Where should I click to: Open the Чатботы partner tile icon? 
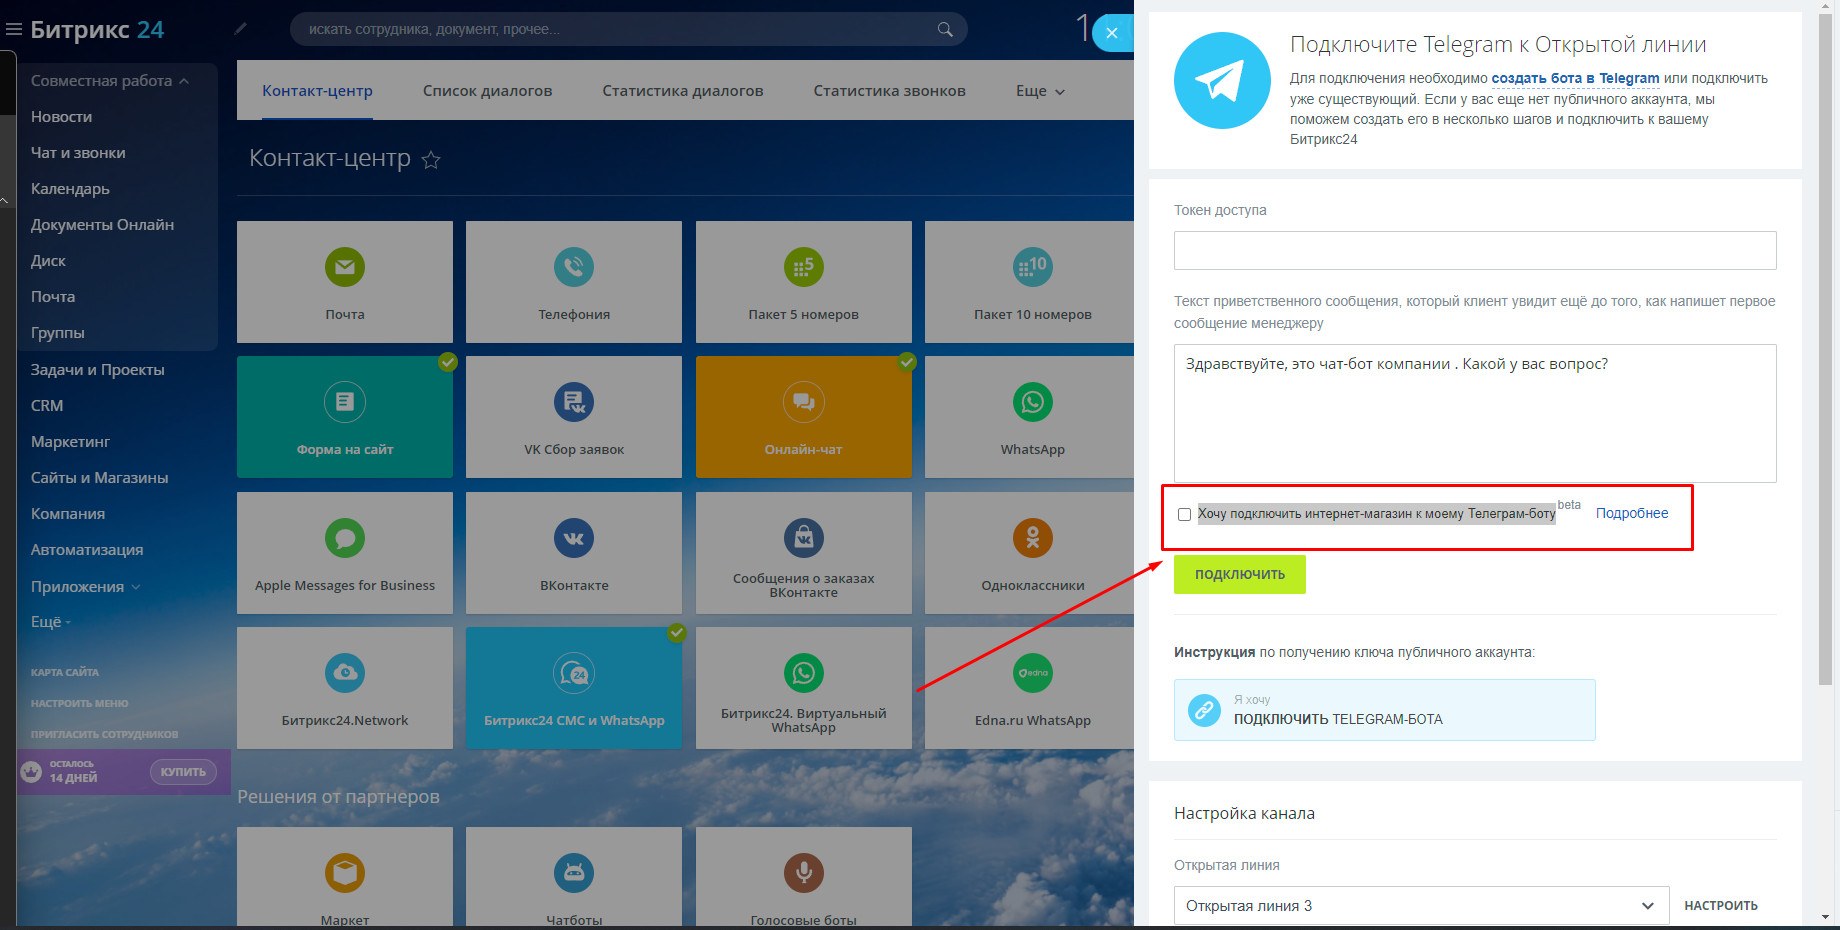pos(574,873)
